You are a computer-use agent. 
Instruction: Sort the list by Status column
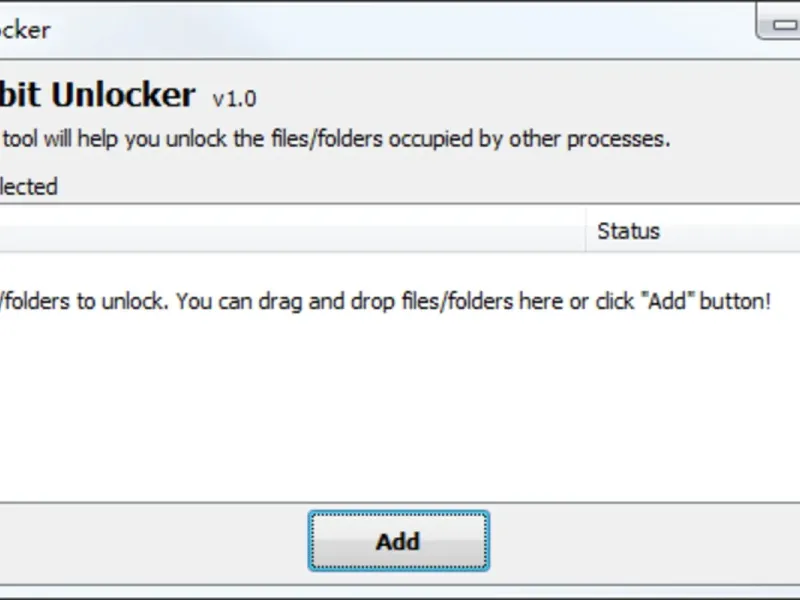(628, 231)
